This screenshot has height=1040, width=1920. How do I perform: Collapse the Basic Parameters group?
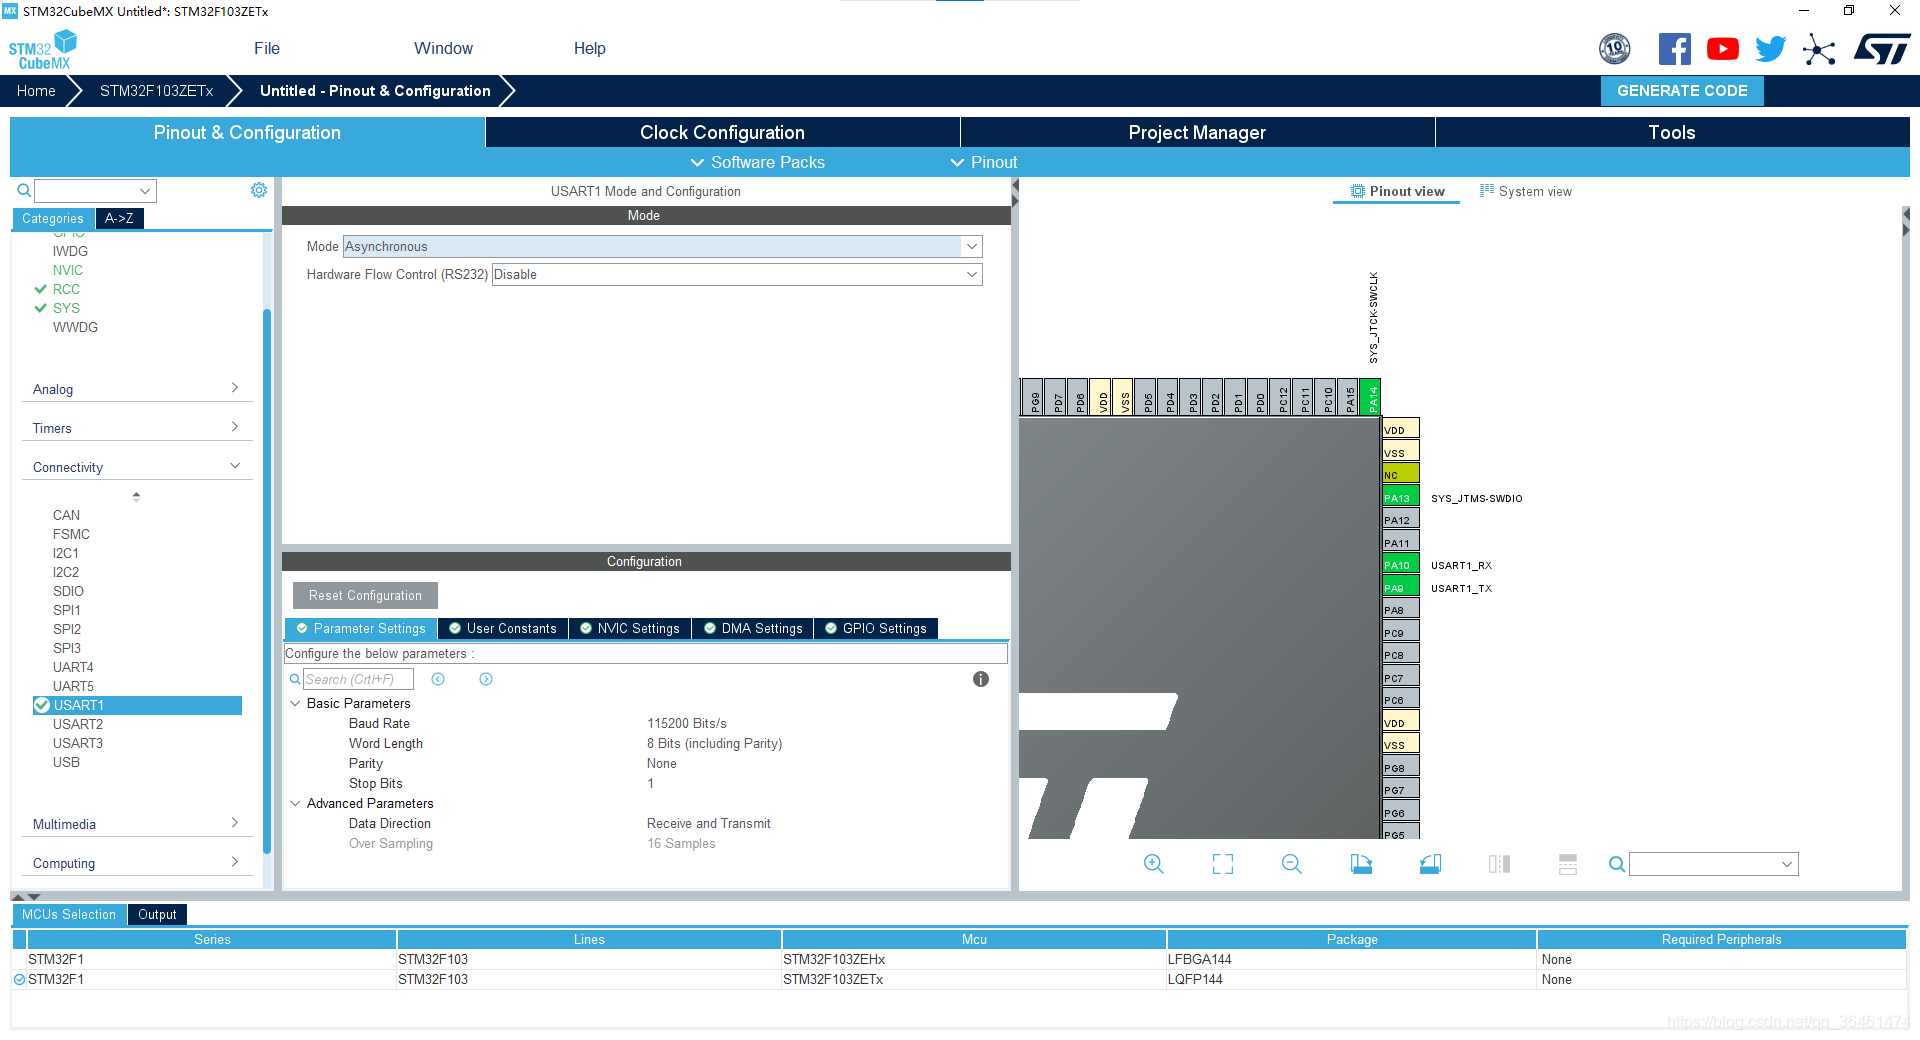(x=296, y=703)
